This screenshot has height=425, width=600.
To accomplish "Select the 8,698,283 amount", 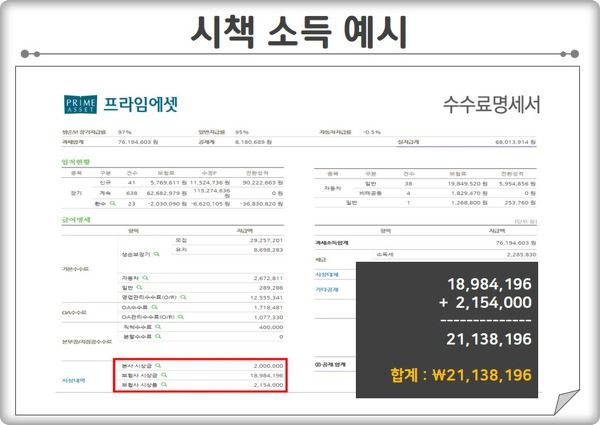I will [268, 250].
